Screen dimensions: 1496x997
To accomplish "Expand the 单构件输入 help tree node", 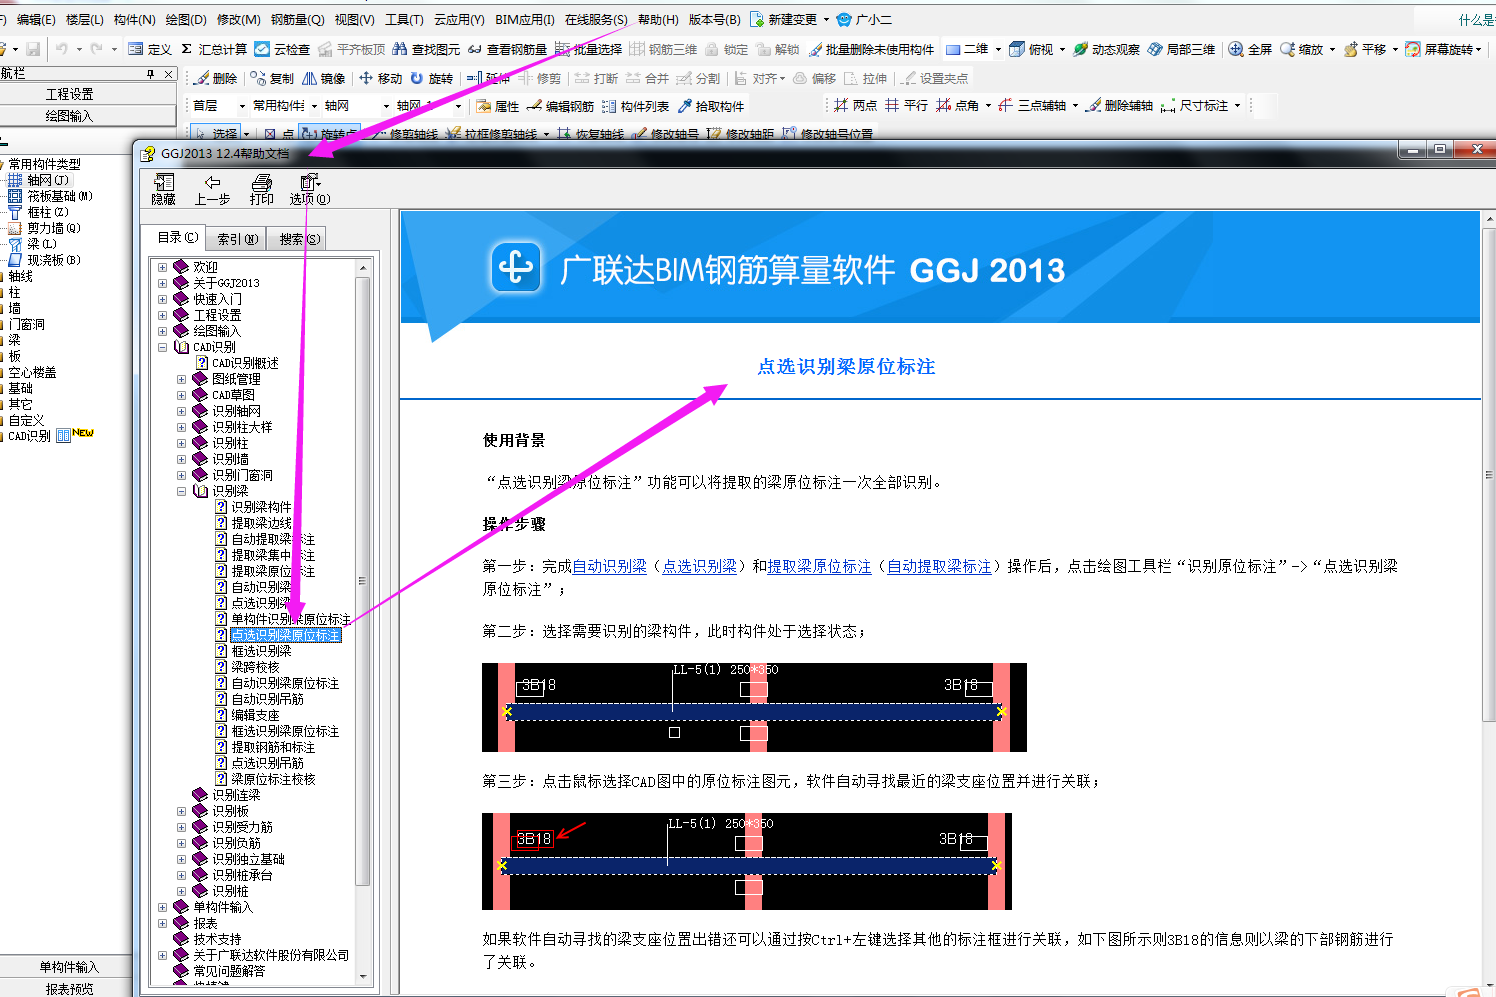I will (x=163, y=907).
